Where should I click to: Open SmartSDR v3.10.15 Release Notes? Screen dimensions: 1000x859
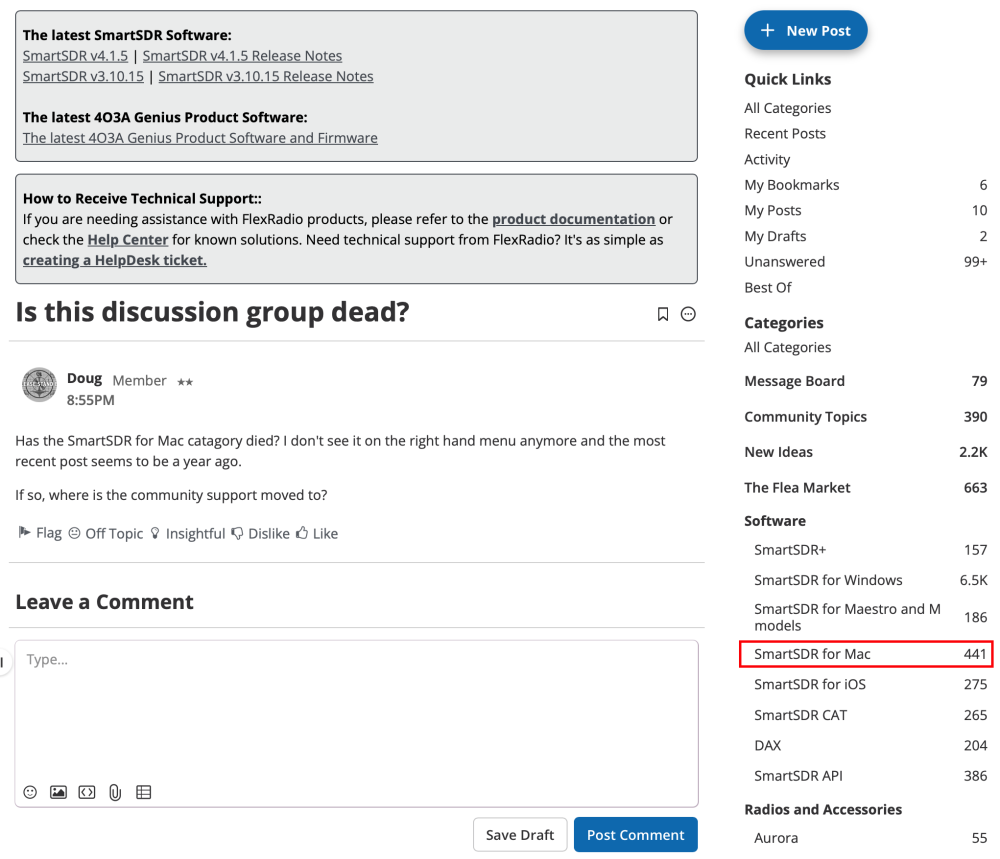point(266,77)
